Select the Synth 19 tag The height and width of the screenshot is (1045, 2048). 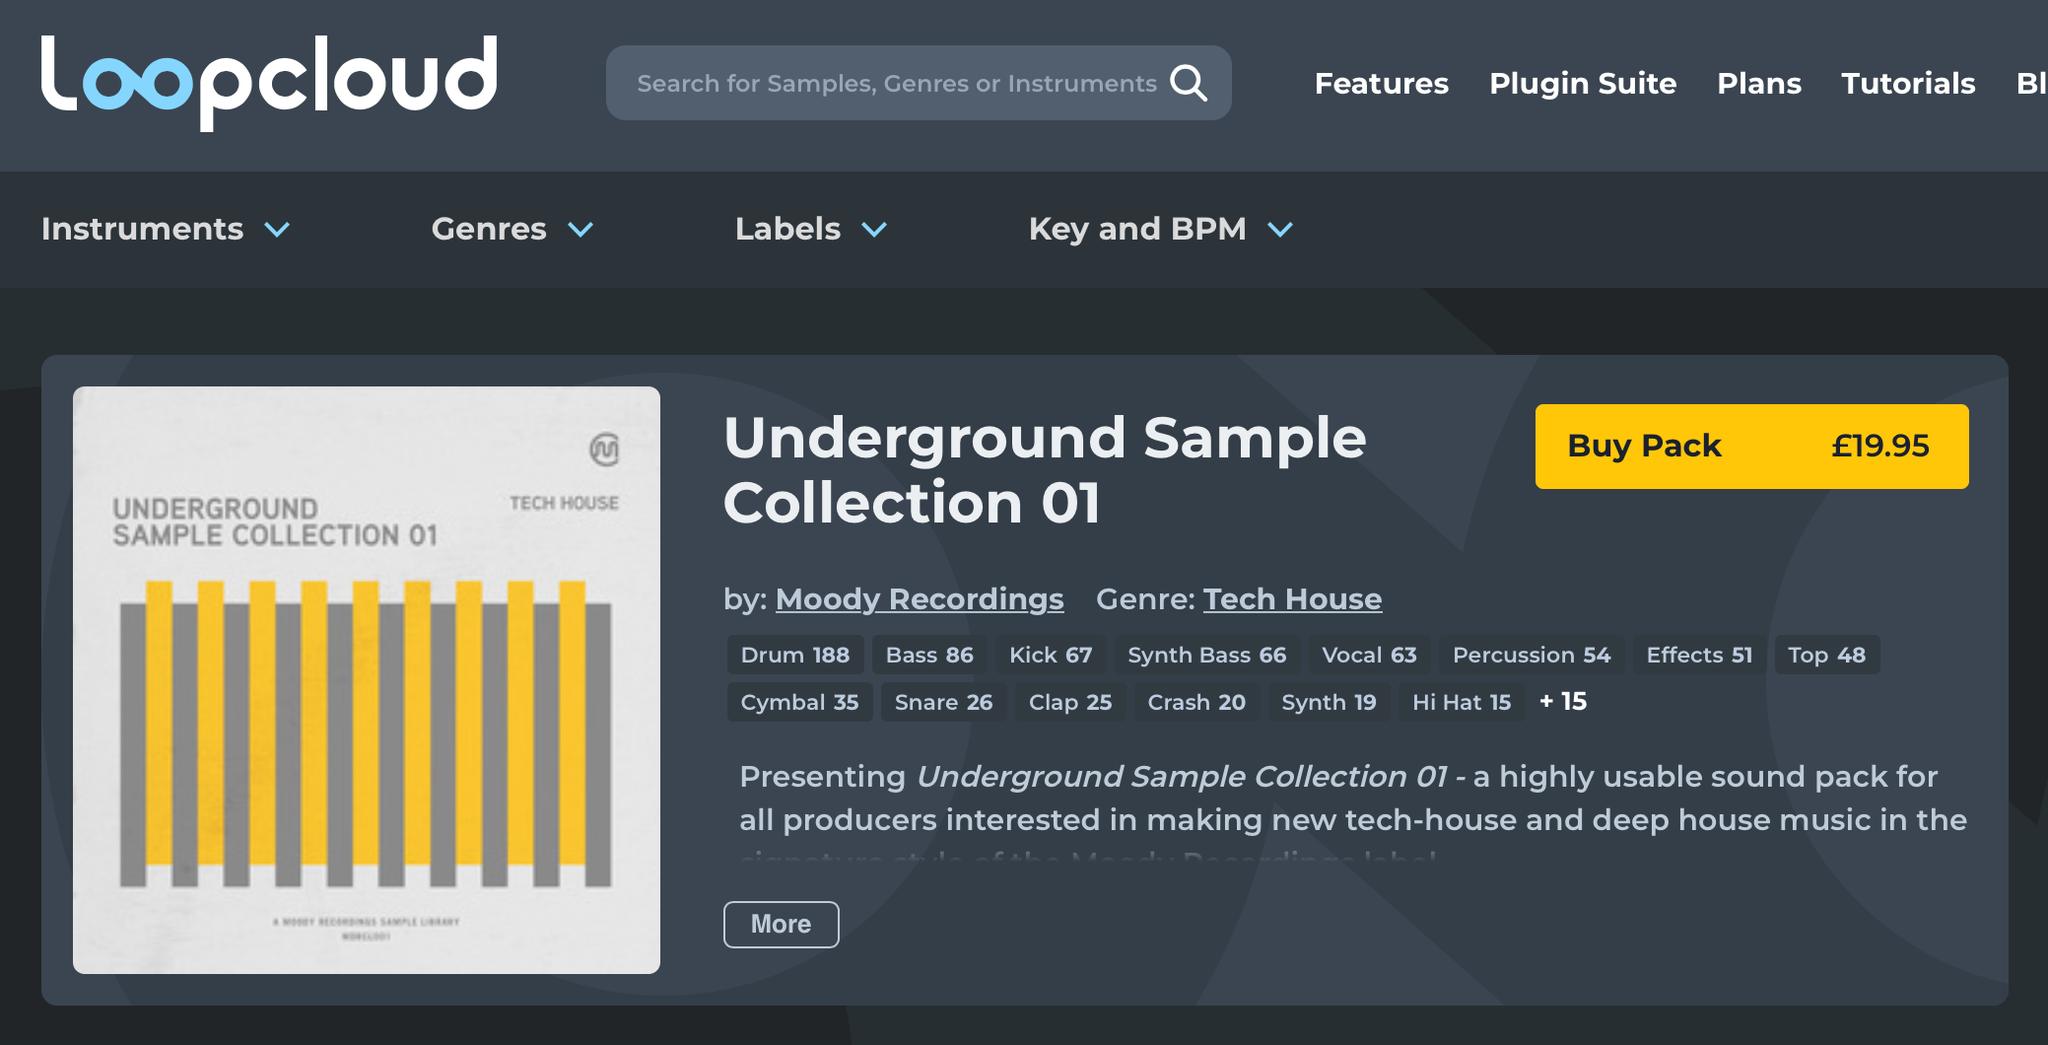pos(1328,702)
